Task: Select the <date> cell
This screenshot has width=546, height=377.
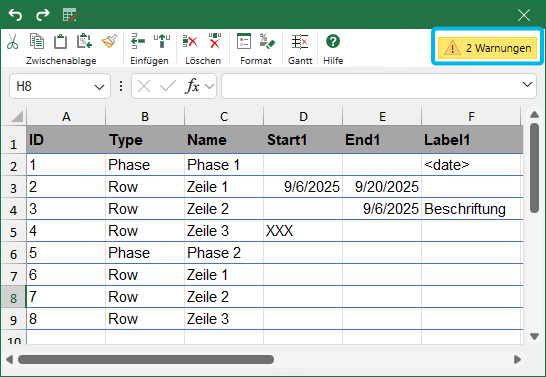Action: click(x=472, y=165)
